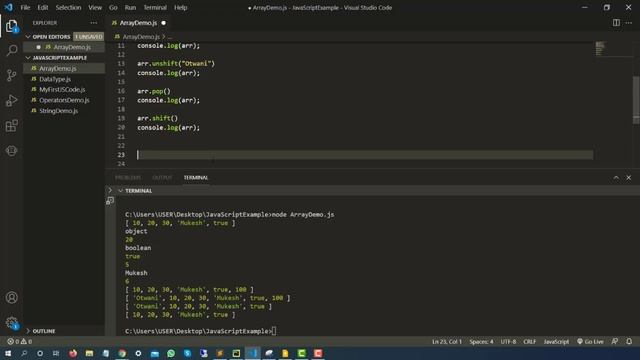Switch to the Output panel tab
The height and width of the screenshot is (360, 640).
[162, 178]
